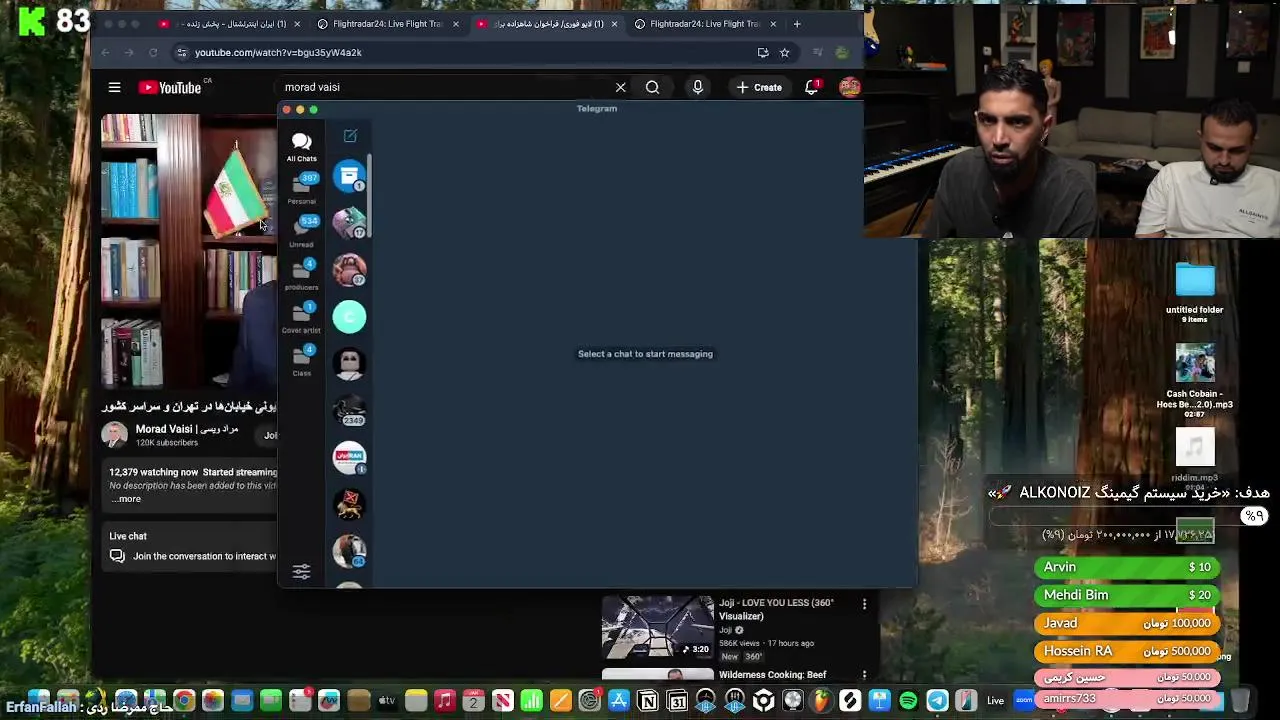The height and width of the screenshot is (720, 1280).
Task: Open the untitled folder on desktop
Action: 1194,290
